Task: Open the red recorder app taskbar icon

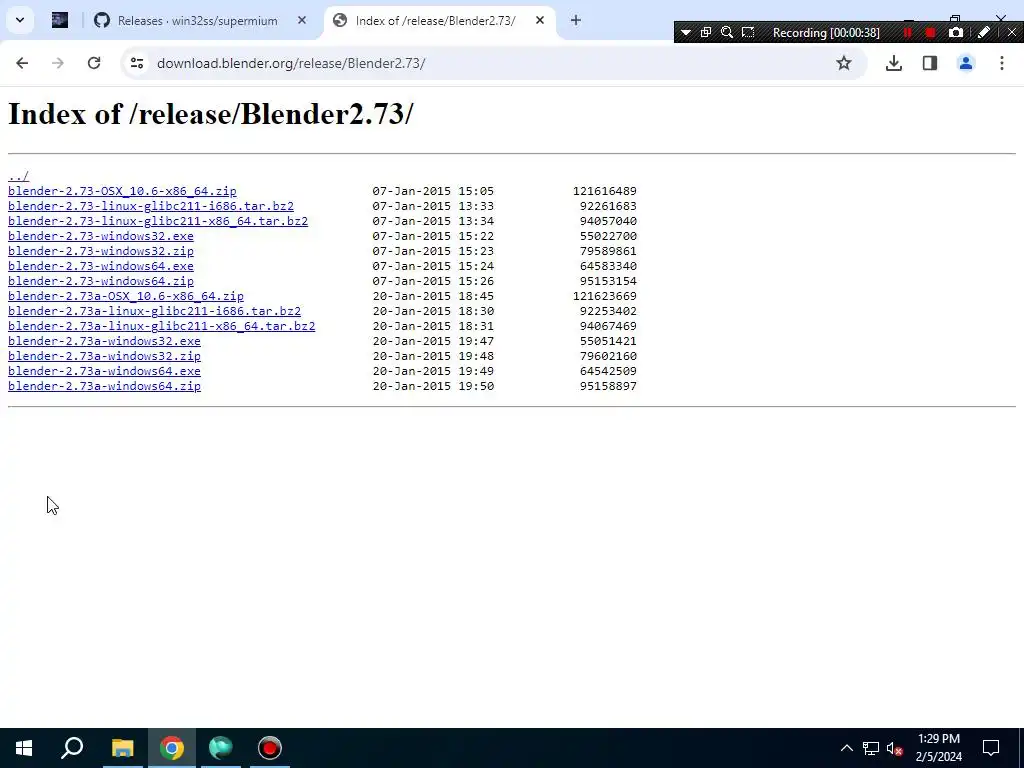Action: tap(270, 748)
